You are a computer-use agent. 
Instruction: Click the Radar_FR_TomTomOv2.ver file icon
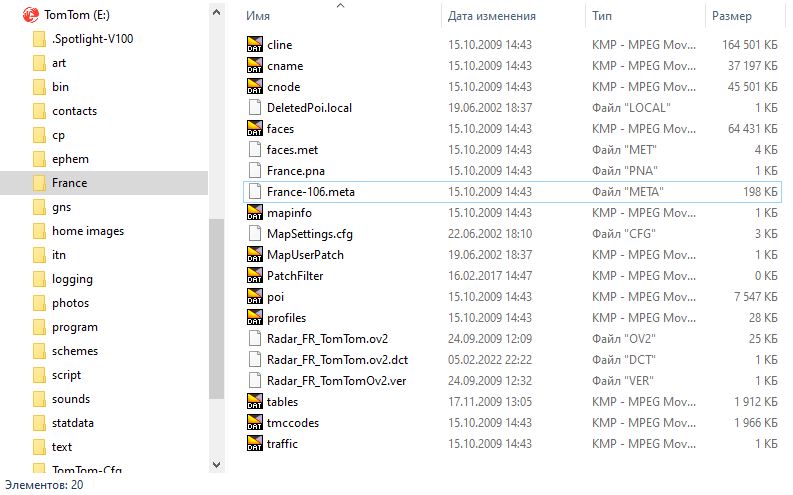(x=255, y=380)
